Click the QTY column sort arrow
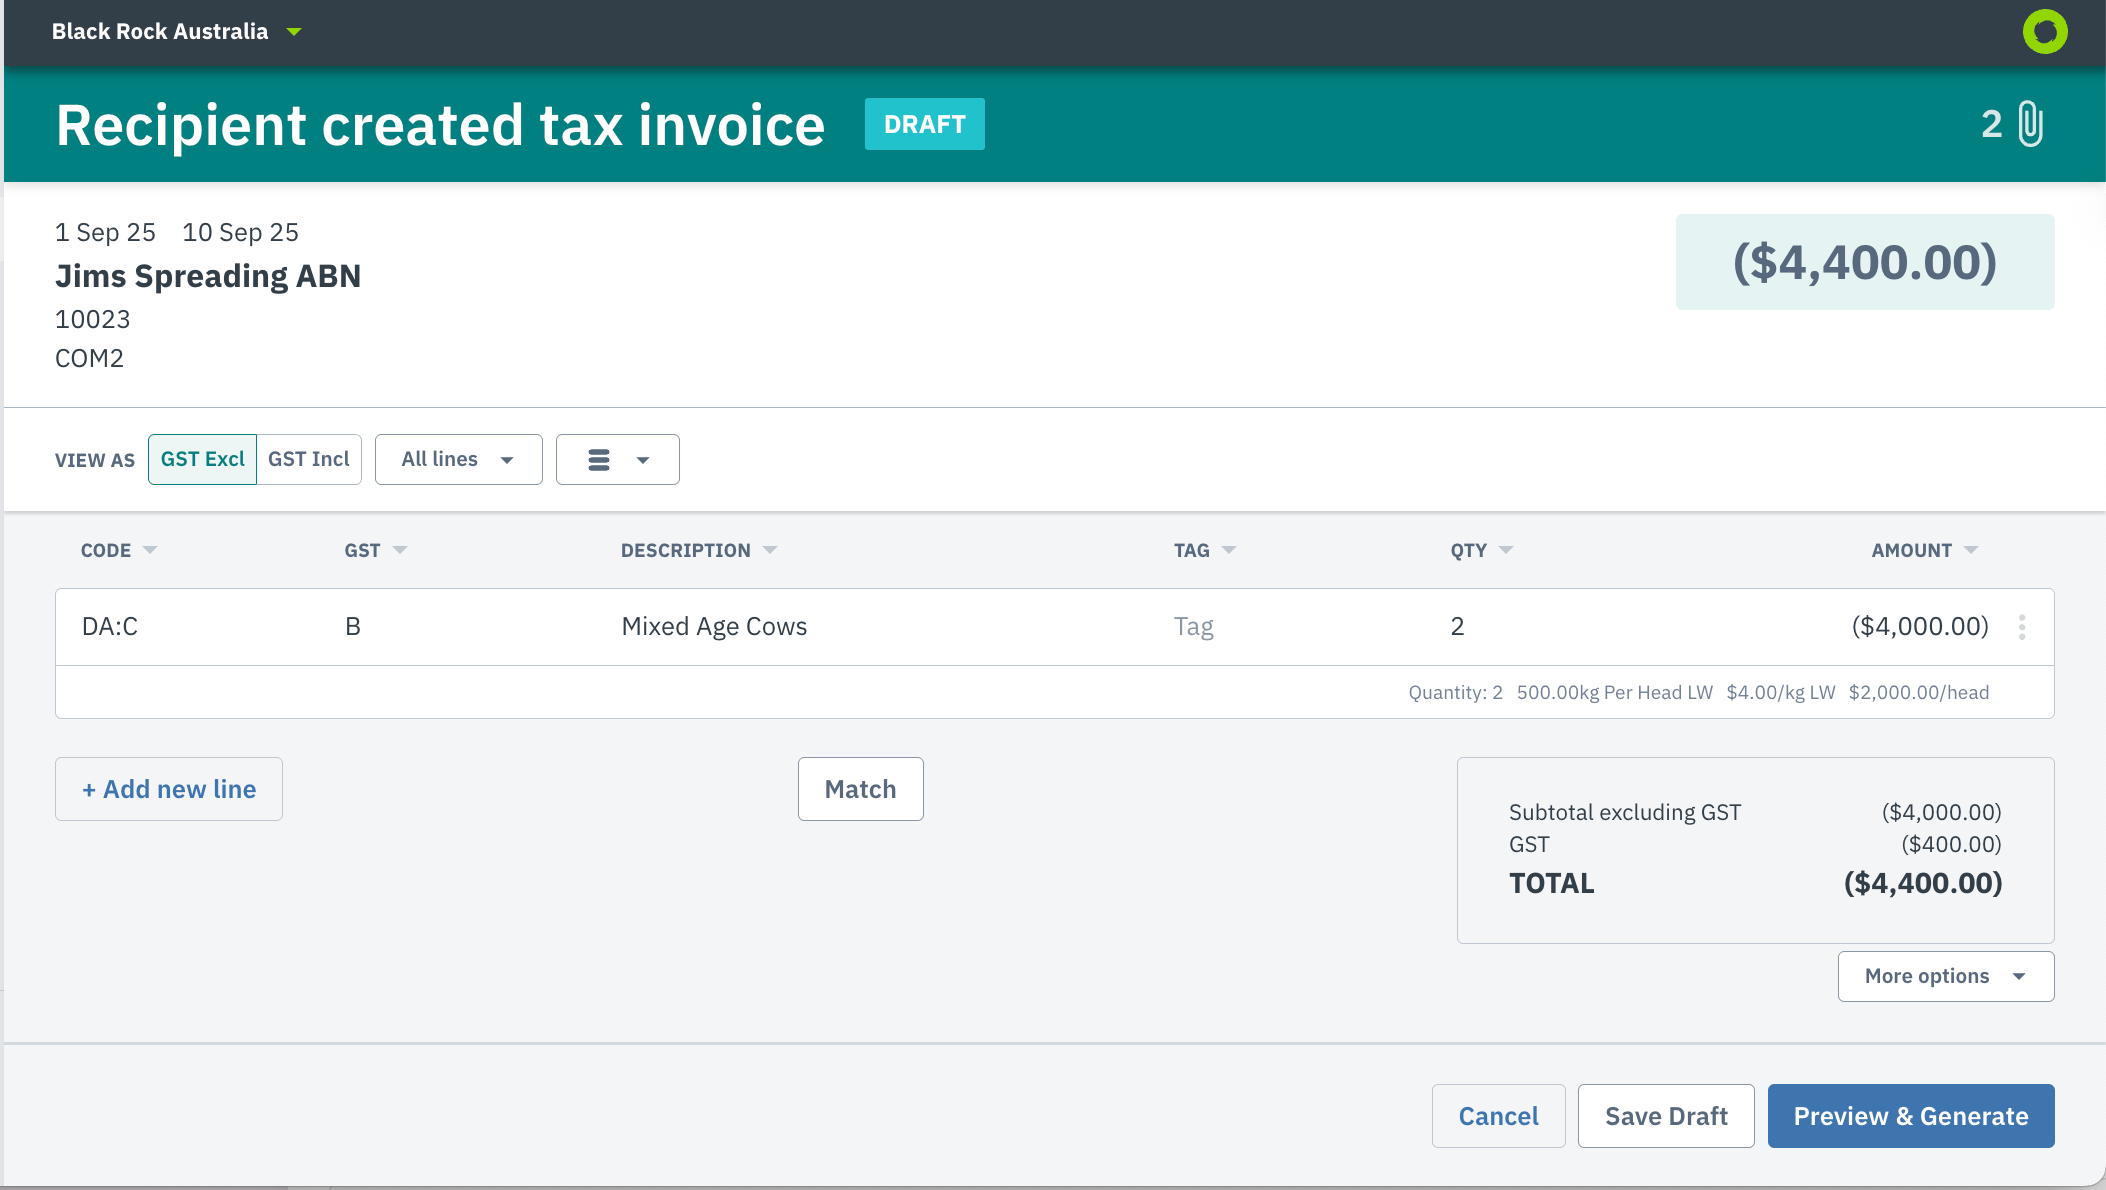The height and width of the screenshot is (1190, 2106). tap(1506, 551)
